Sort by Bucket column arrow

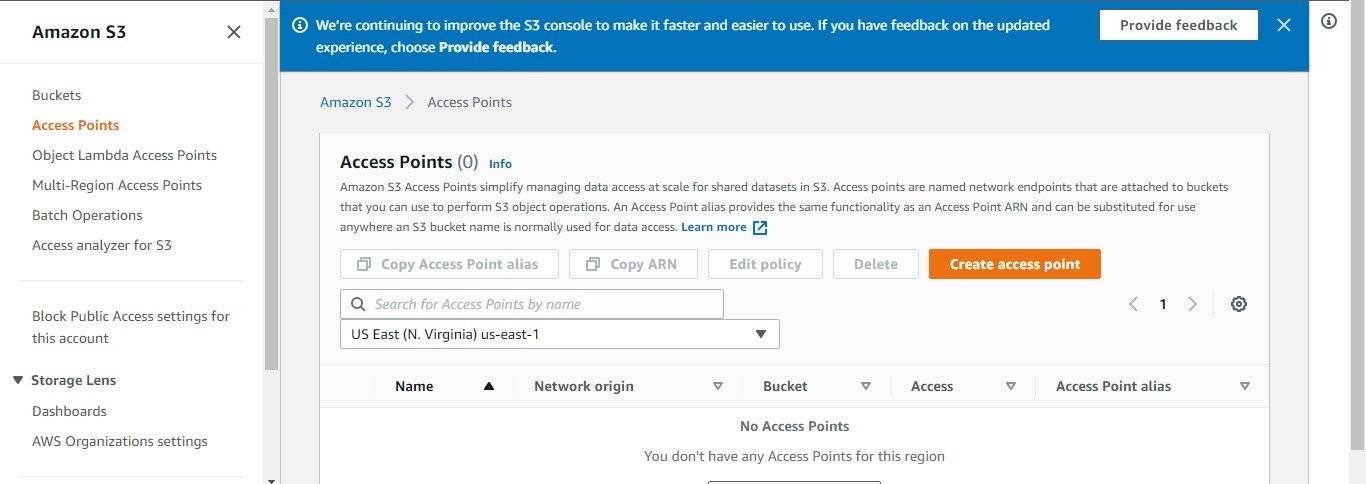pos(866,386)
